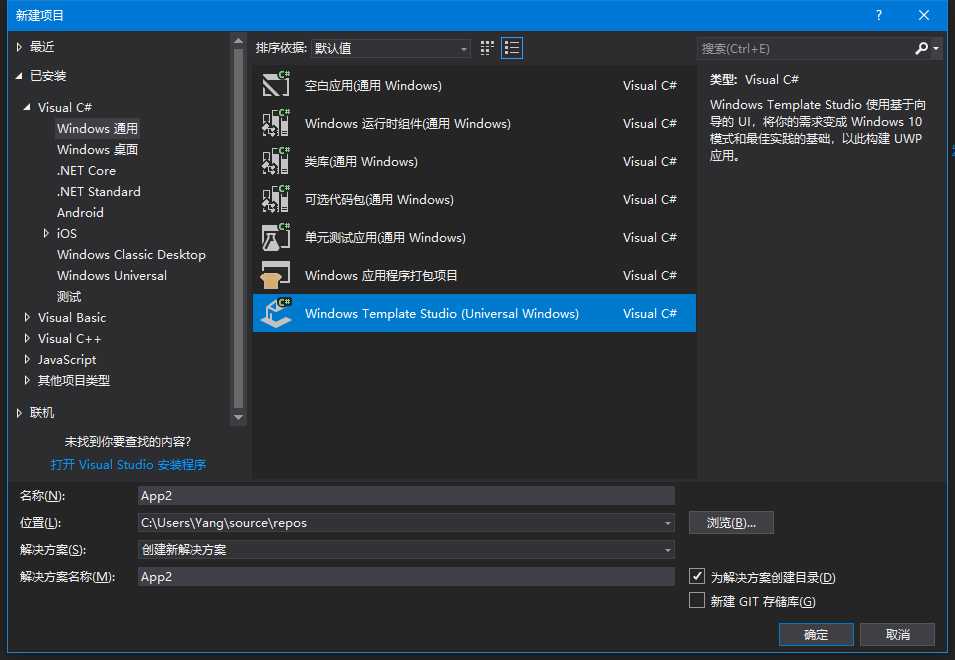
Task: Select .NET Standard category
Action: point(99,192)
